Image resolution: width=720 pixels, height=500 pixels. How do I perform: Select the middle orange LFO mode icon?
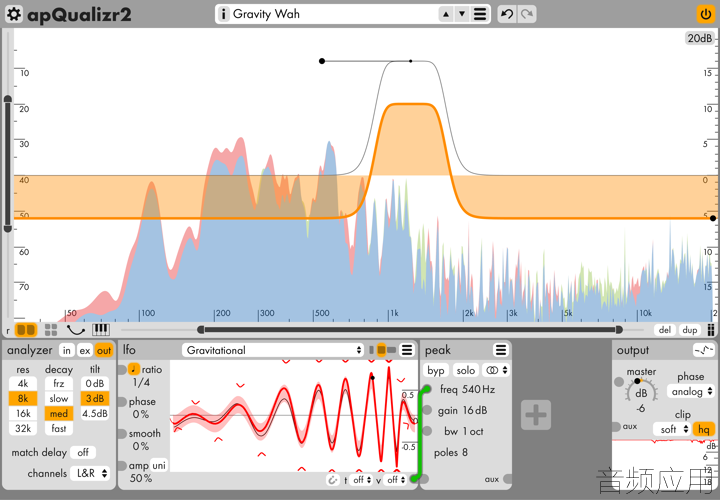[381, 350]
